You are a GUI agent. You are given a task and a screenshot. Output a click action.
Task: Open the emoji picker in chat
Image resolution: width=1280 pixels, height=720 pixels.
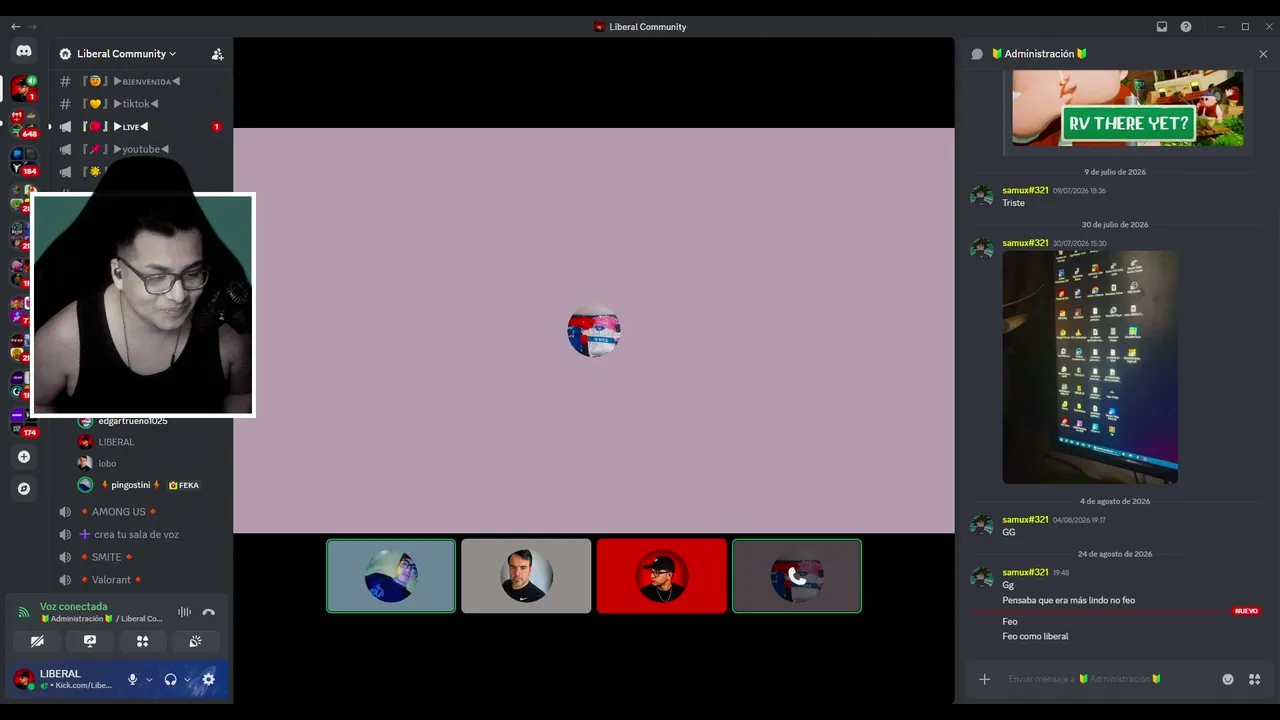(1228, 679)
